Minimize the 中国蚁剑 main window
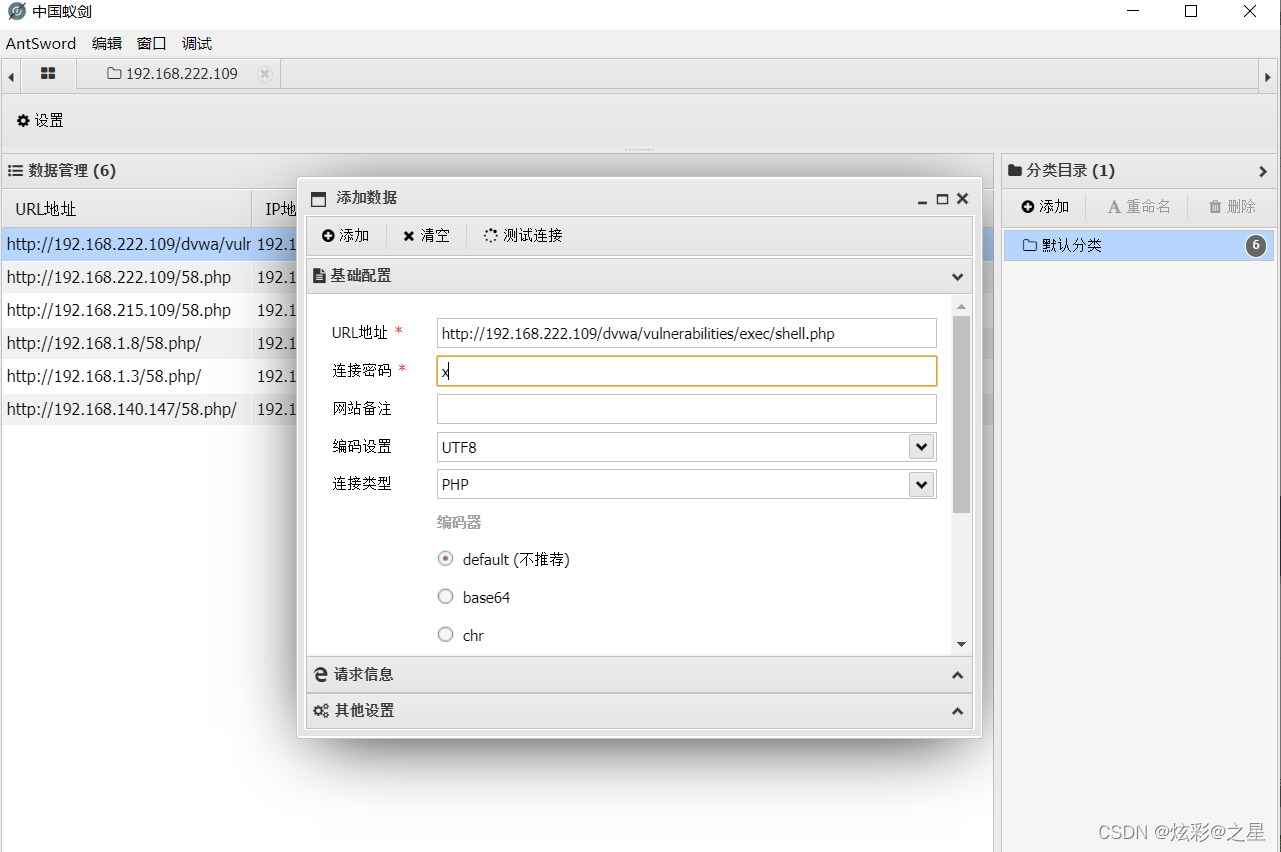This screenshot has height=852, width=1281. point(1132,12)
